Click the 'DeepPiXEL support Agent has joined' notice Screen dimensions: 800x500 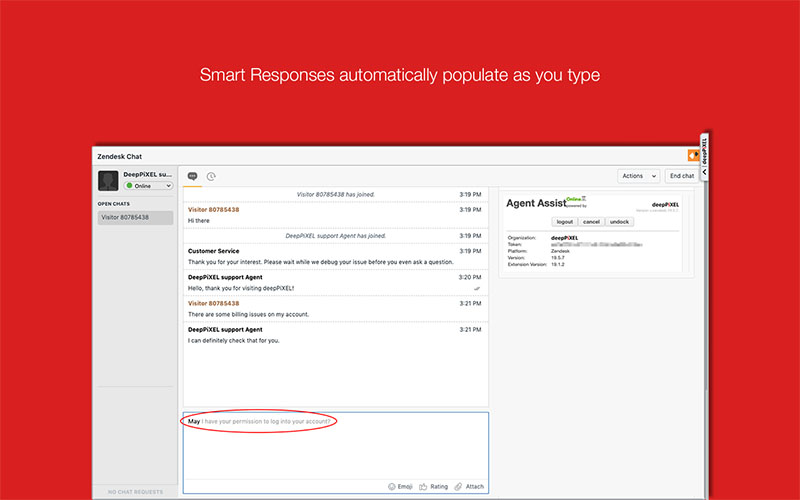click(x=336, y=236)
